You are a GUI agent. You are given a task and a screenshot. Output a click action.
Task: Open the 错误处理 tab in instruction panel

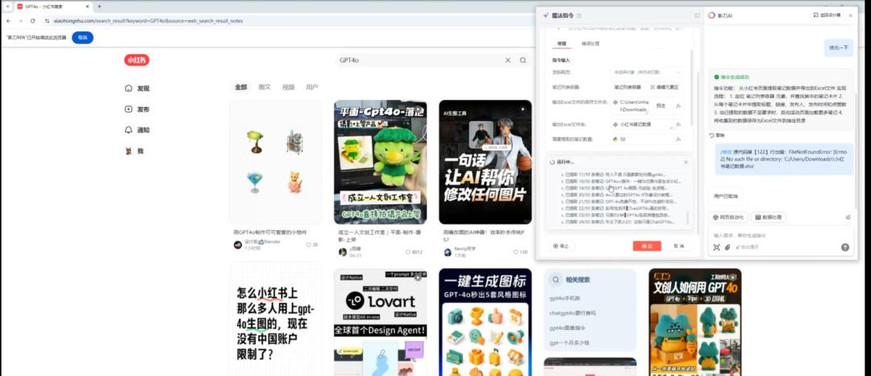tap(590, 43)
